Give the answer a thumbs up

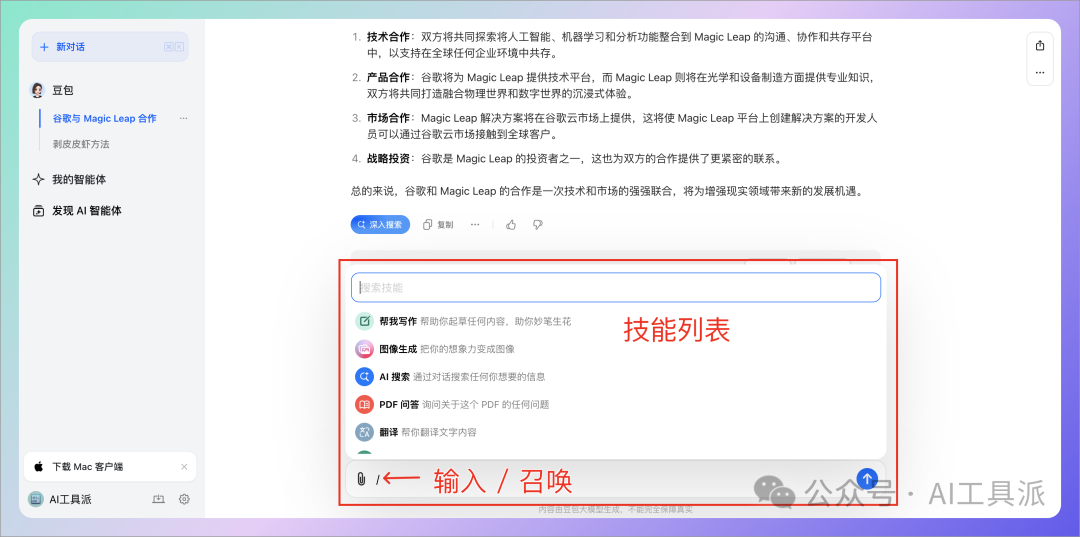511,224
